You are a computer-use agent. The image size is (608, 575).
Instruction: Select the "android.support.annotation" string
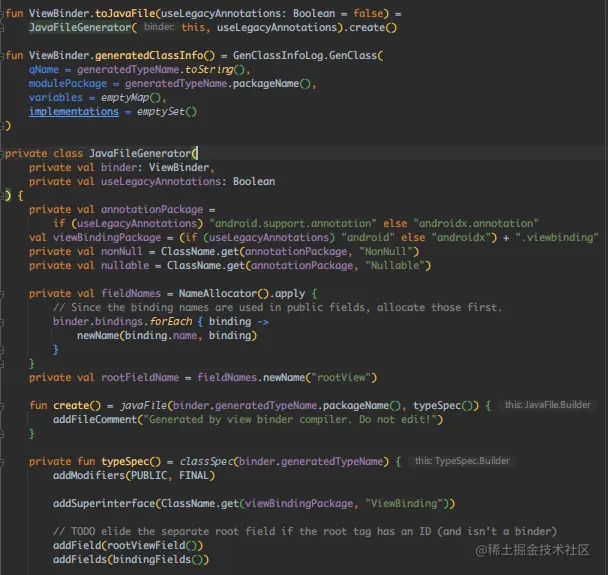click(x=292, y=223)
